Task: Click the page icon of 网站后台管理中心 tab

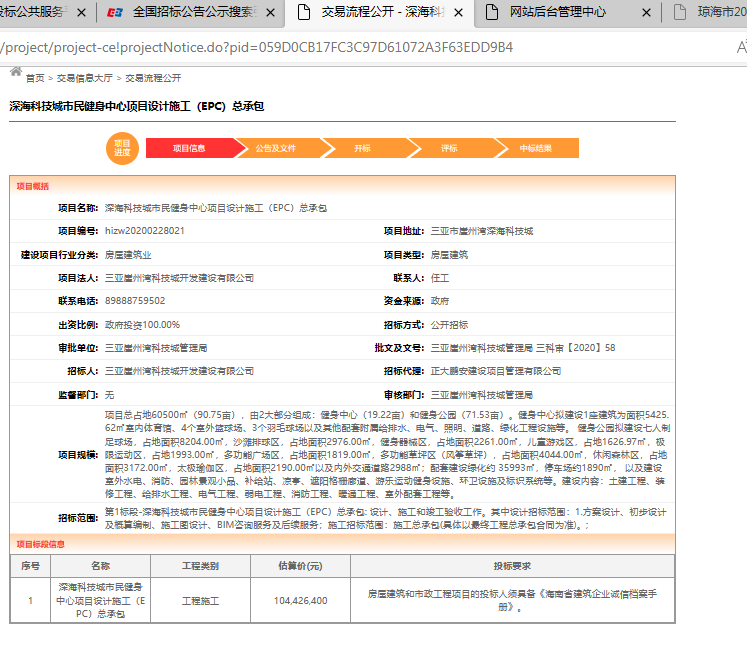Action: [491, 14]
